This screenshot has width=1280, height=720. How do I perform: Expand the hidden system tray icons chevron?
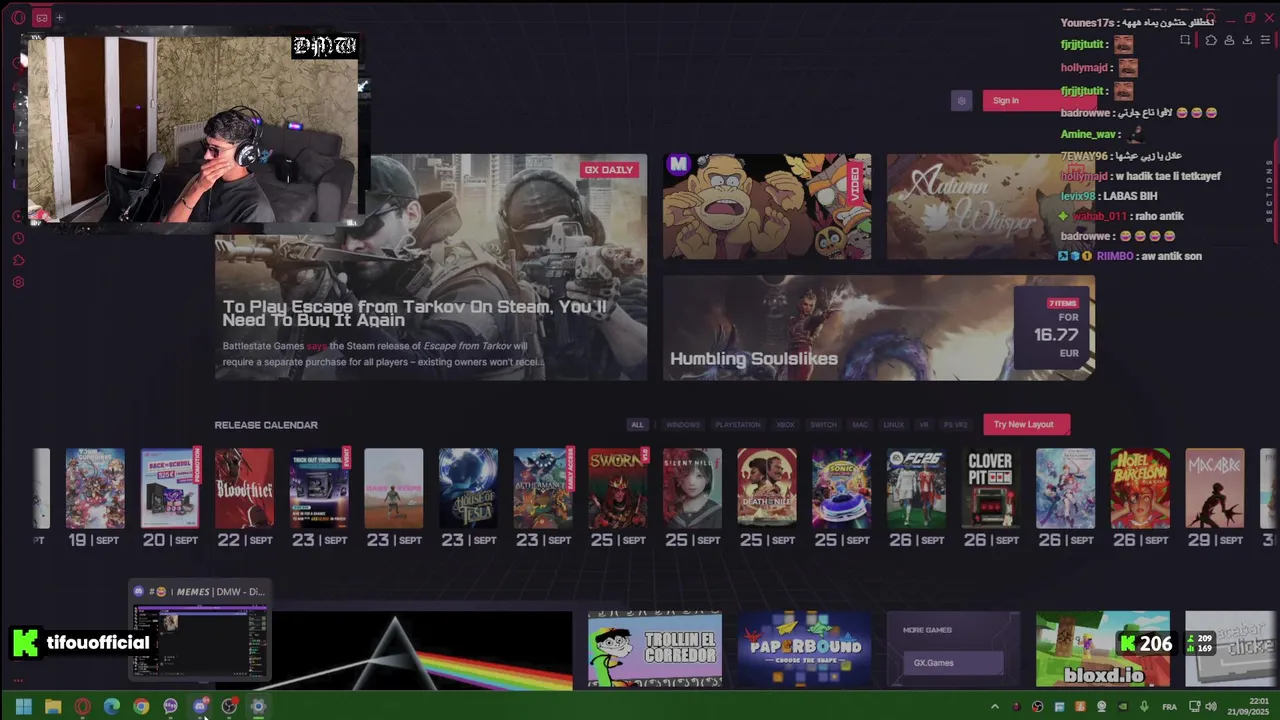click(994, 707)
